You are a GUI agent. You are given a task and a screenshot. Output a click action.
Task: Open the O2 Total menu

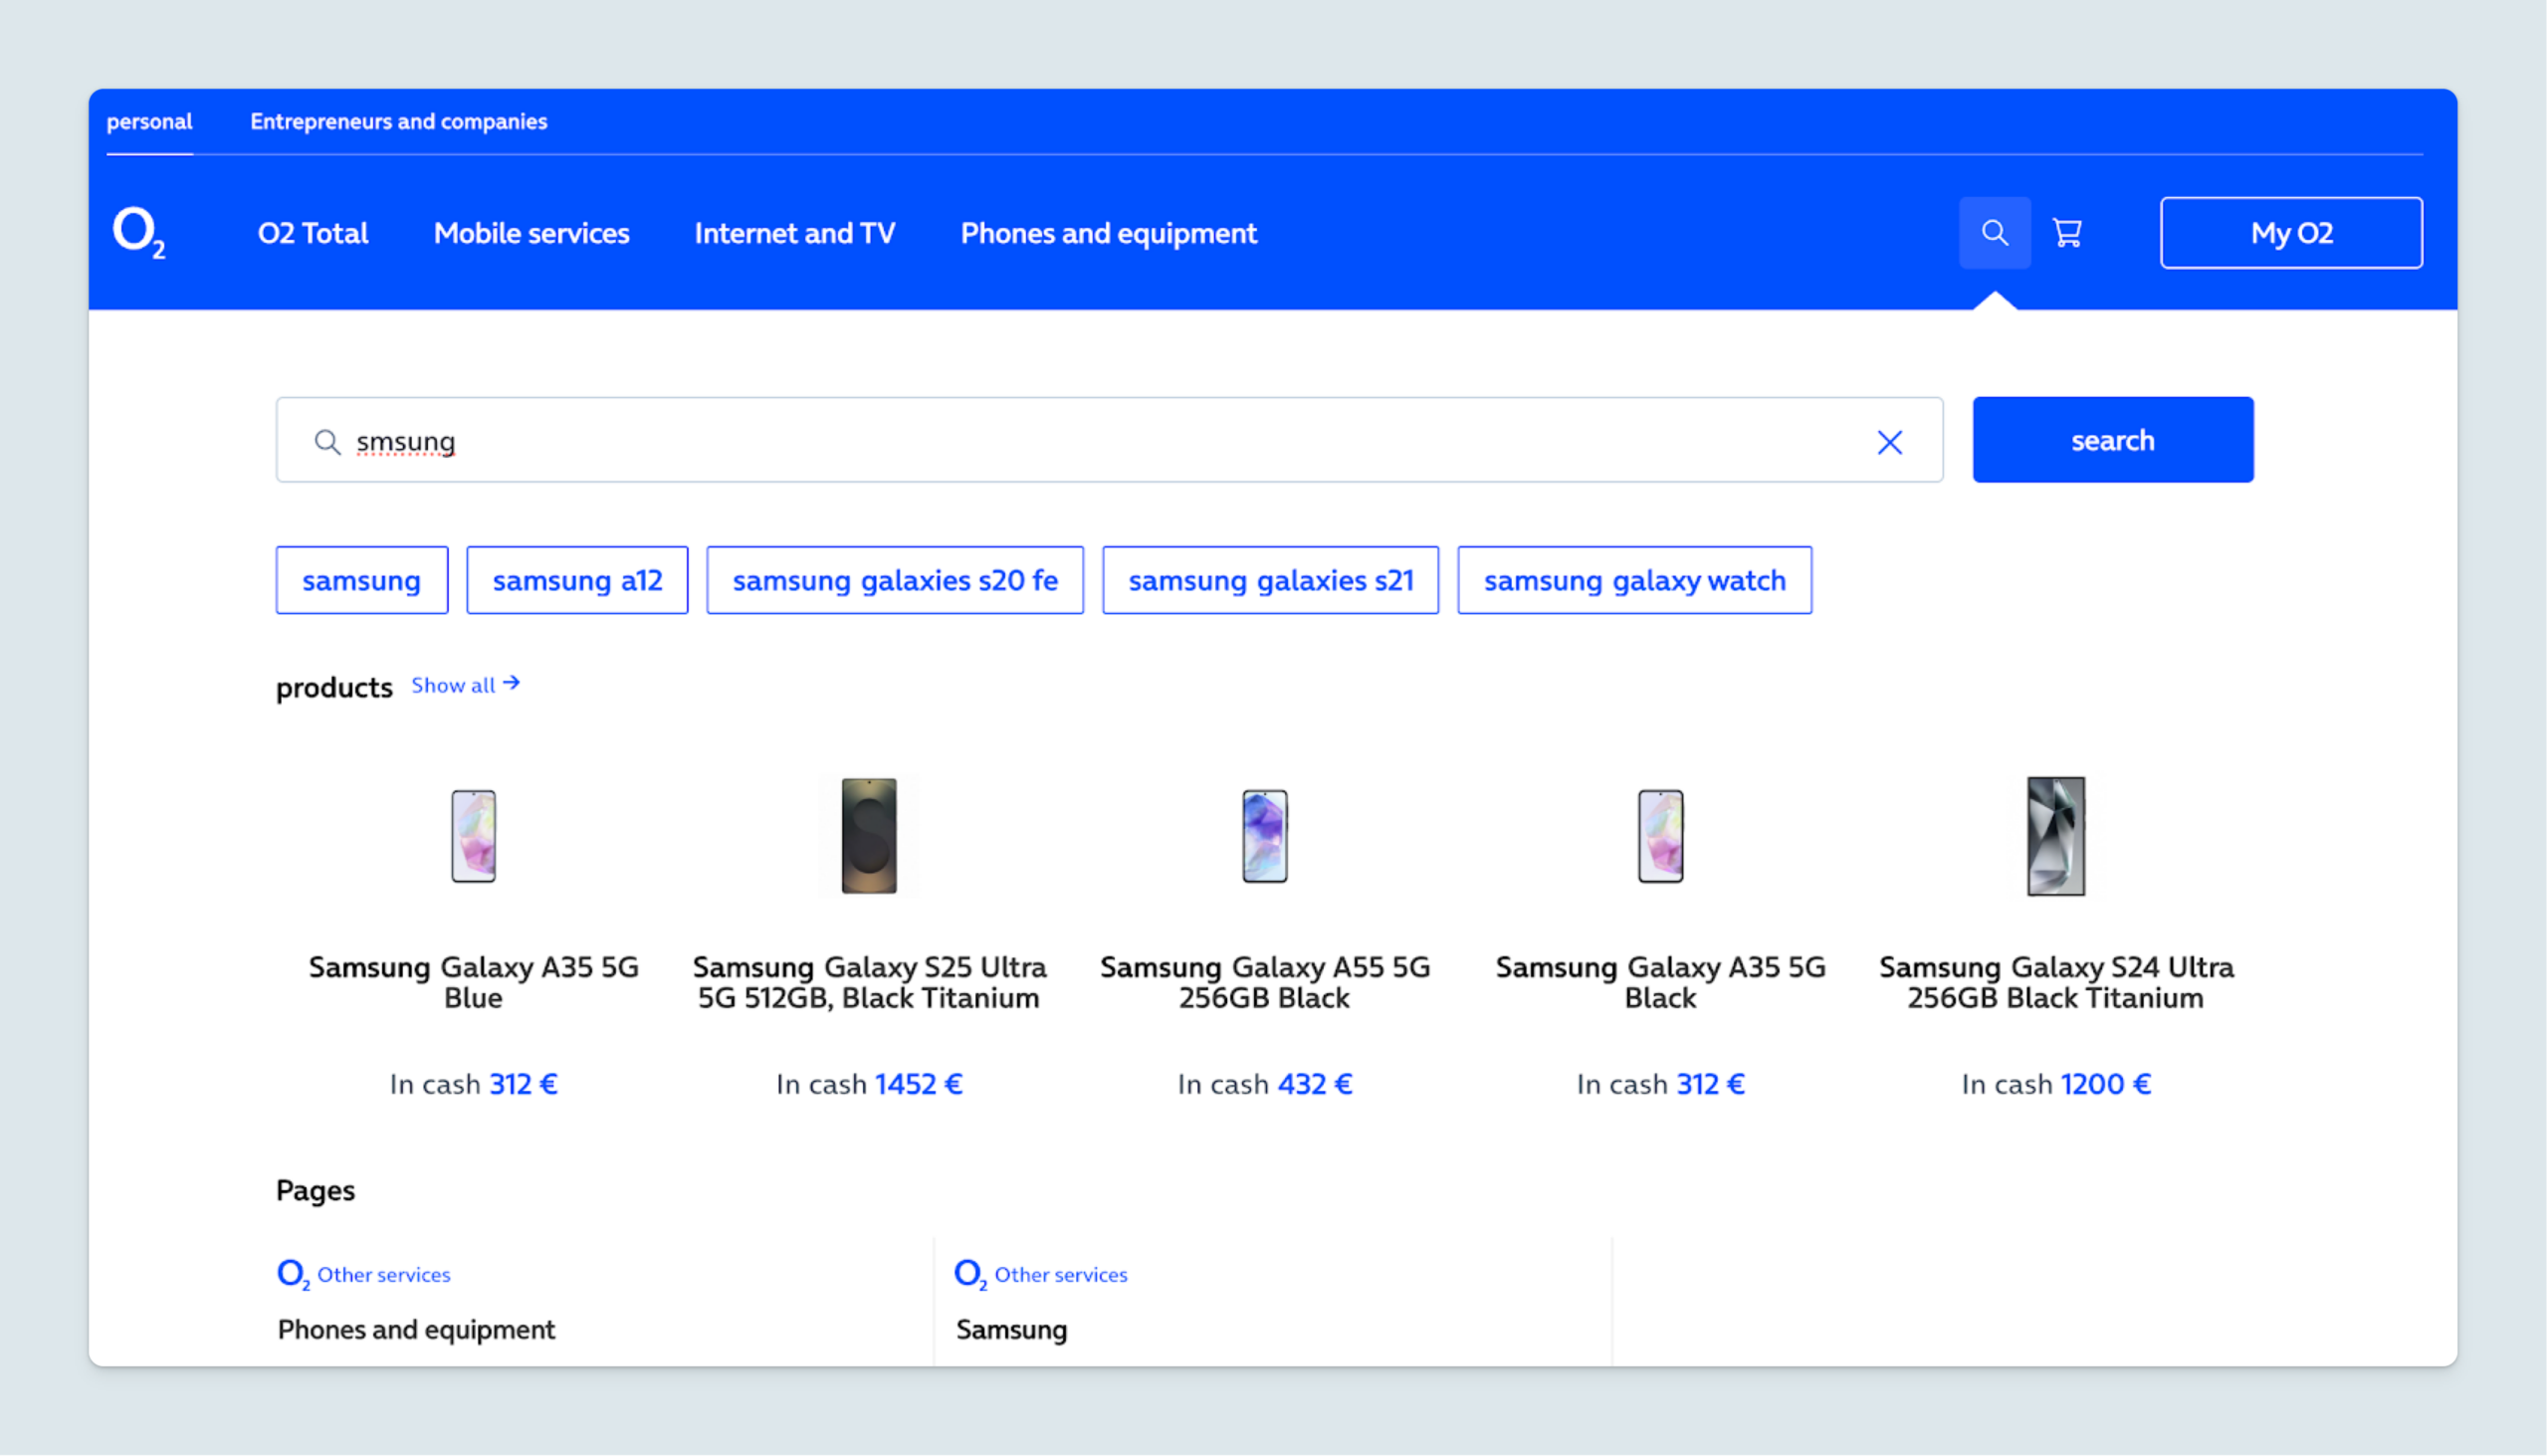point(313,233)
